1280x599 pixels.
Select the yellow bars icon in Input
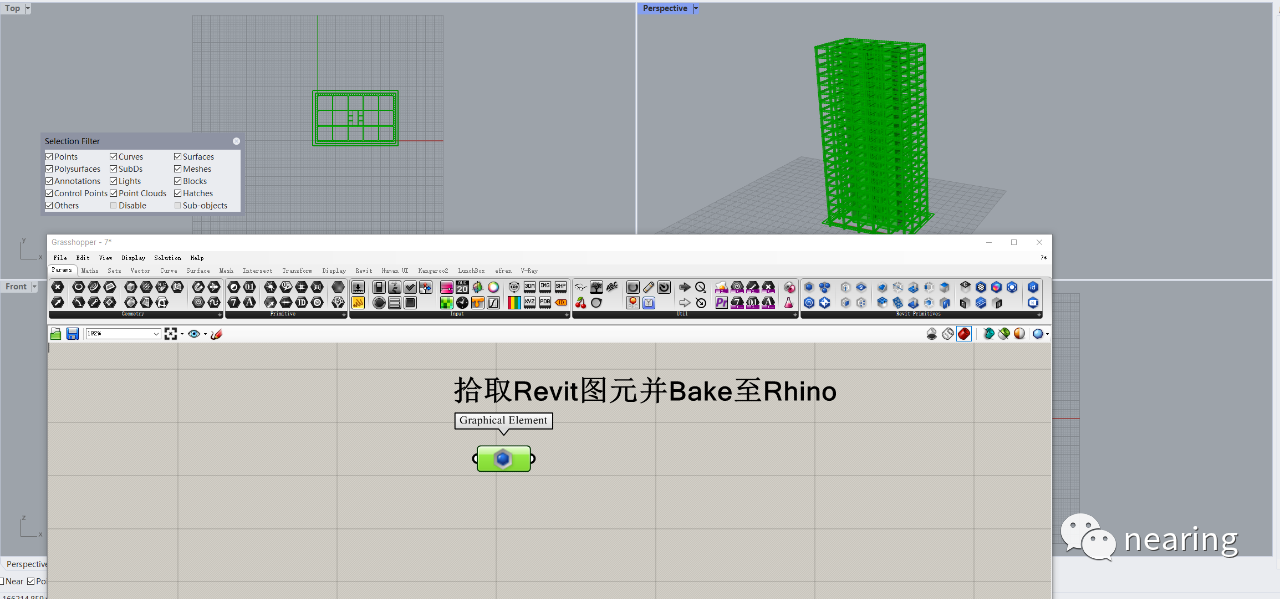pyautogui.click(x=358, y=303)
